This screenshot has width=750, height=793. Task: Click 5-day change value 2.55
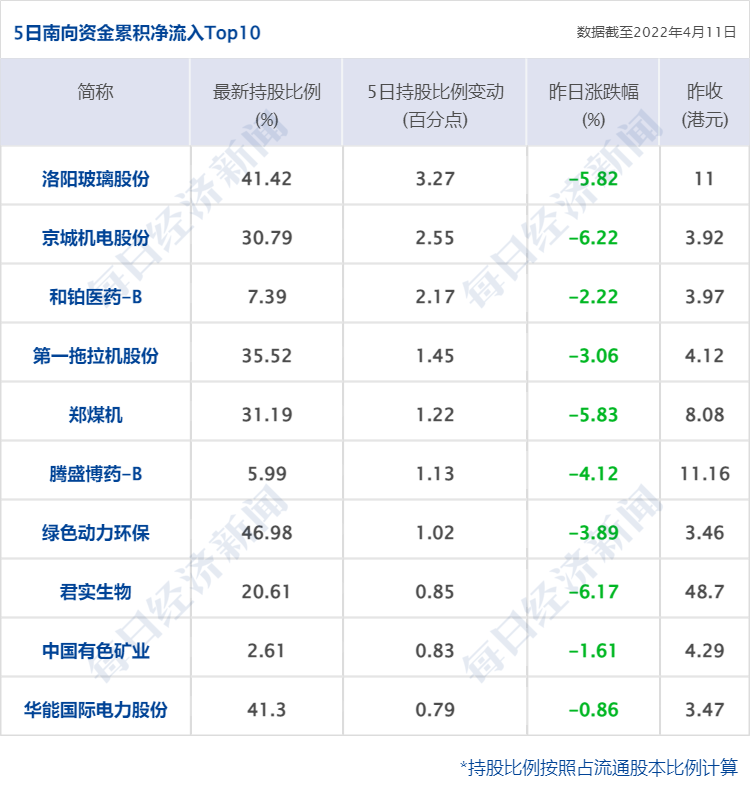435,238
